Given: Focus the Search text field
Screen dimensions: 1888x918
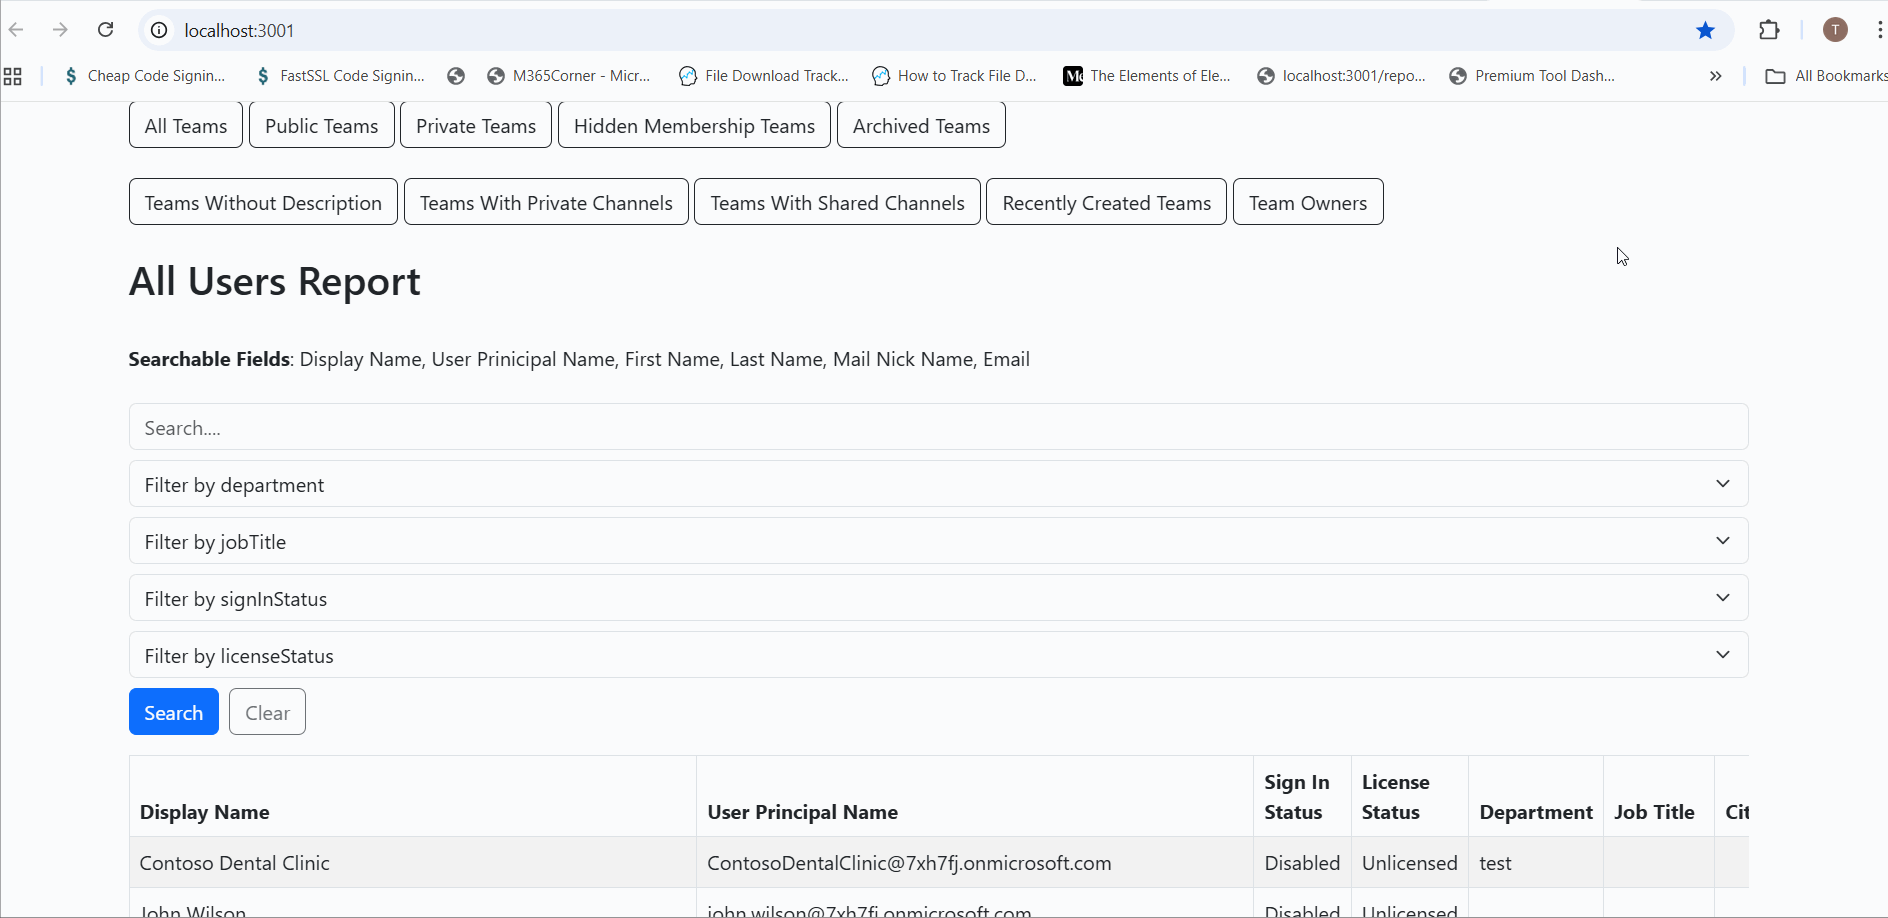Looking at the screenshot, I should click(x=938, y=427).
